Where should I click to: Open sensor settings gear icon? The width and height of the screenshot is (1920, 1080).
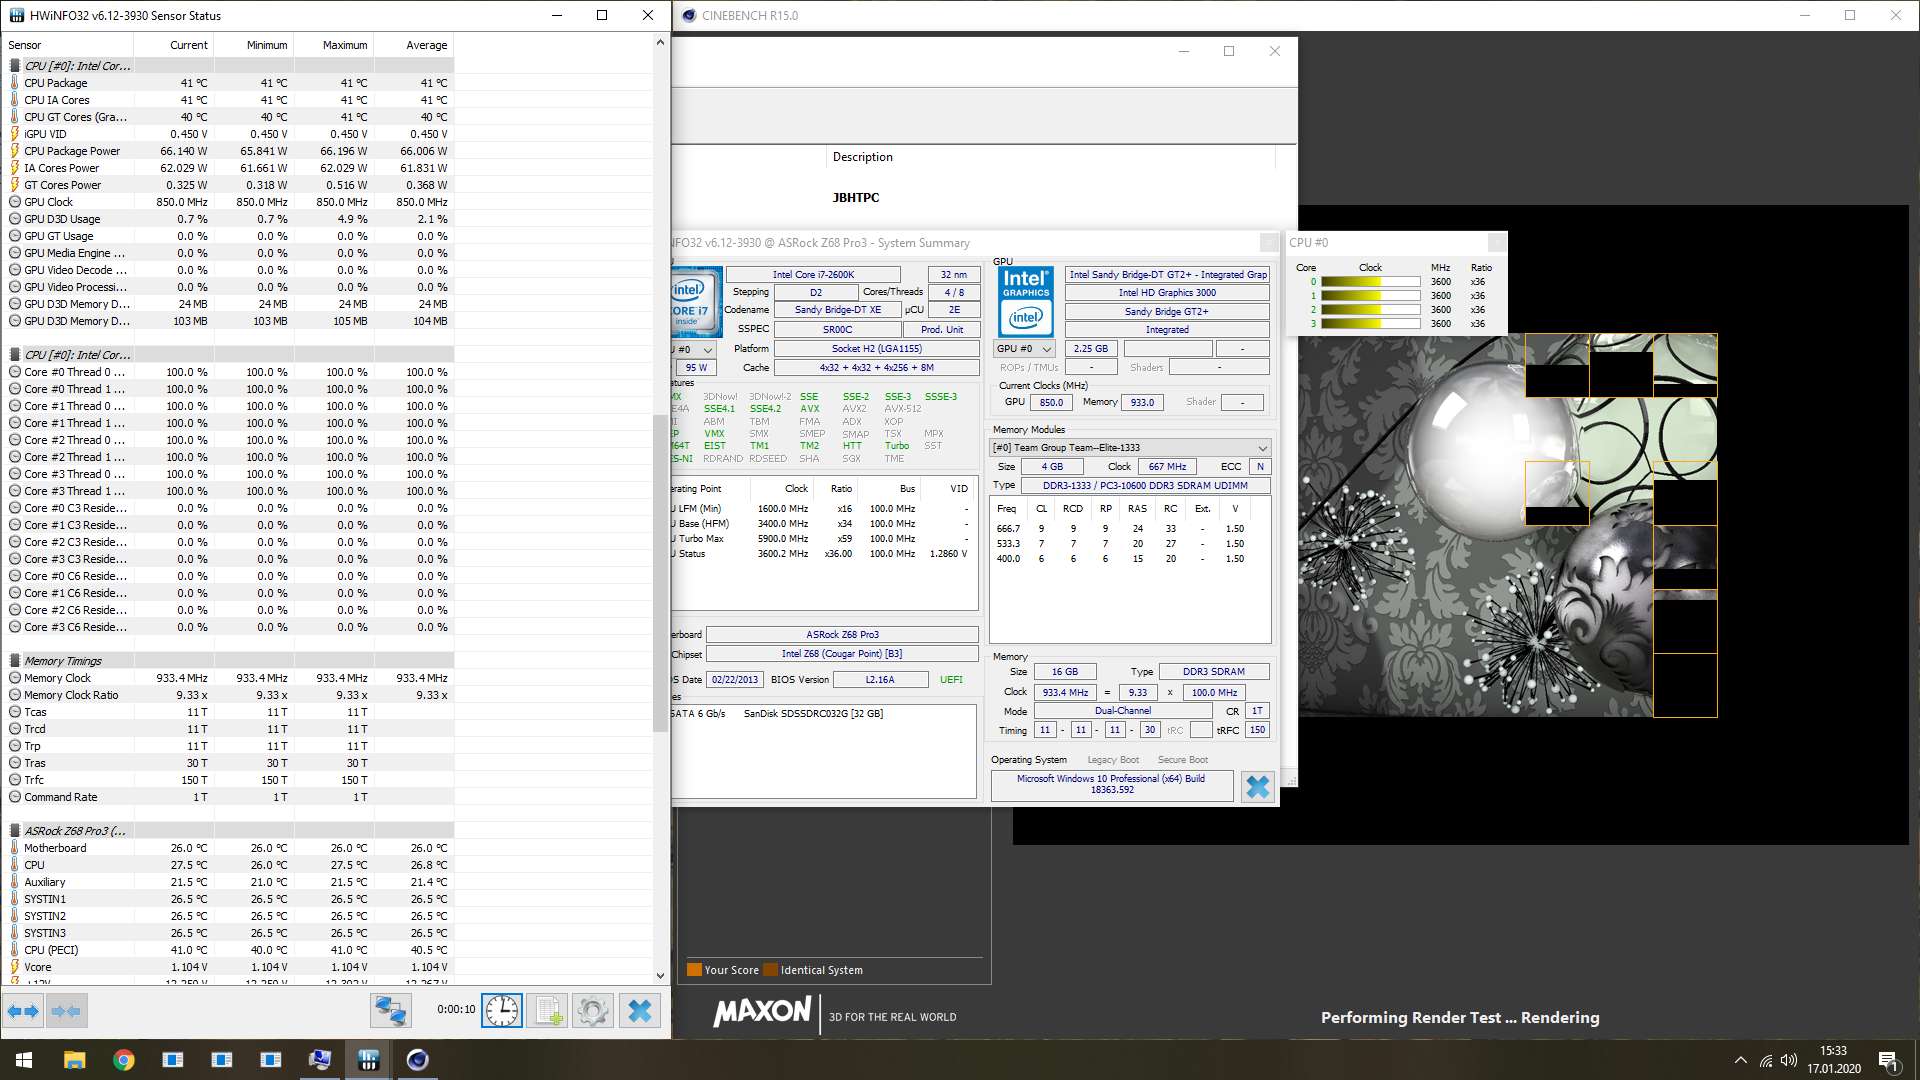pyautogui.click(x=593, y=1011)
